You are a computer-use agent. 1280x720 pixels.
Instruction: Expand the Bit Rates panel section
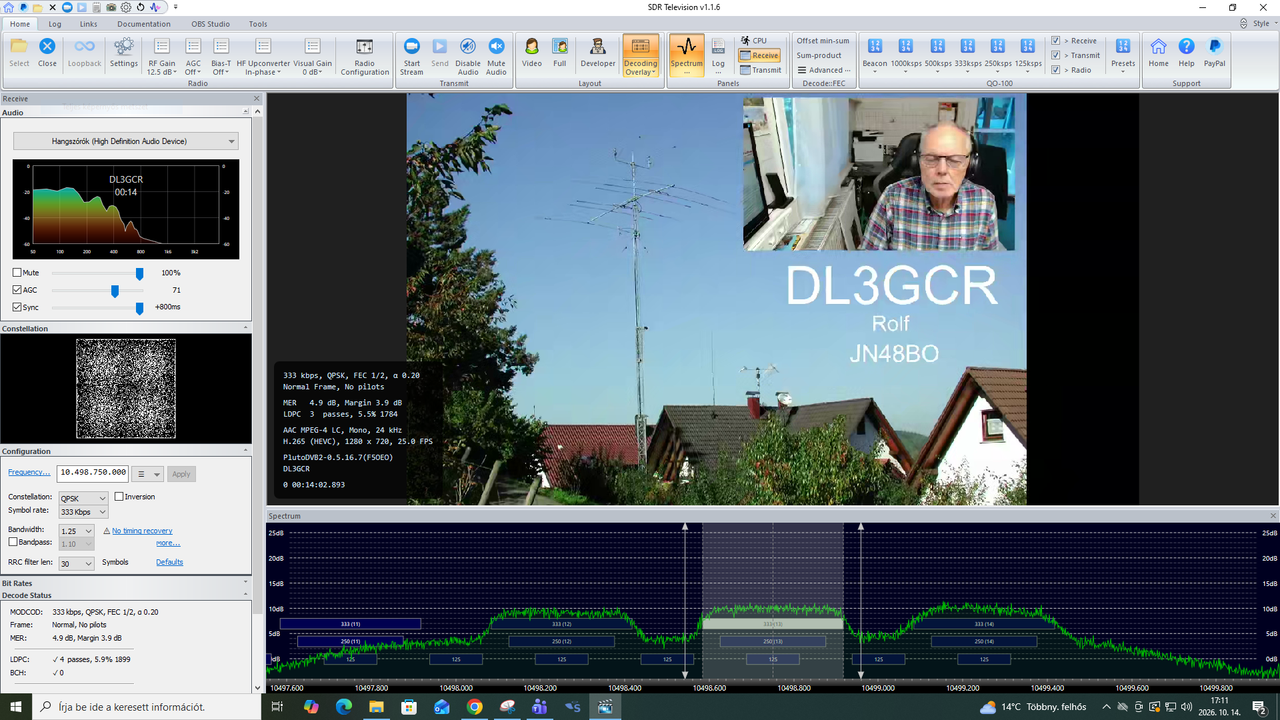click(246, 582)
